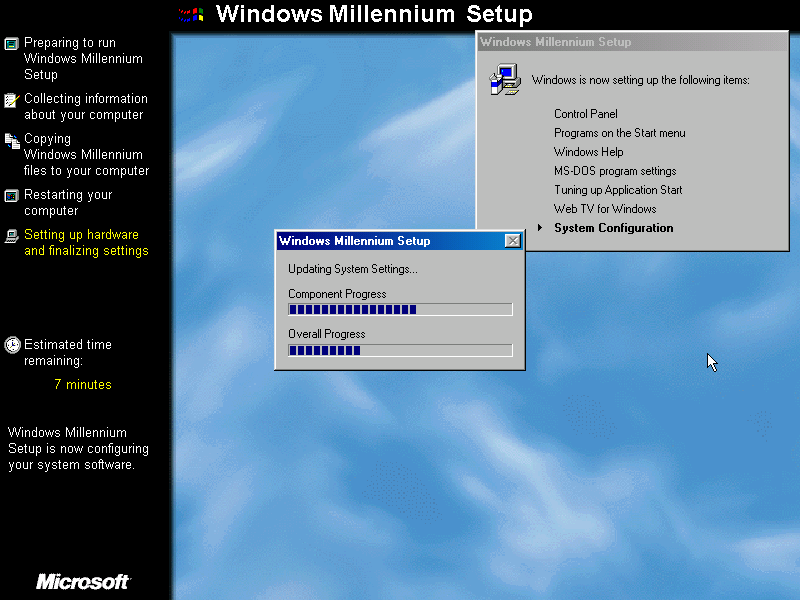Click the gray title bar of items dialog
Viewport: 800px width, 600px height.
[632, 42]
